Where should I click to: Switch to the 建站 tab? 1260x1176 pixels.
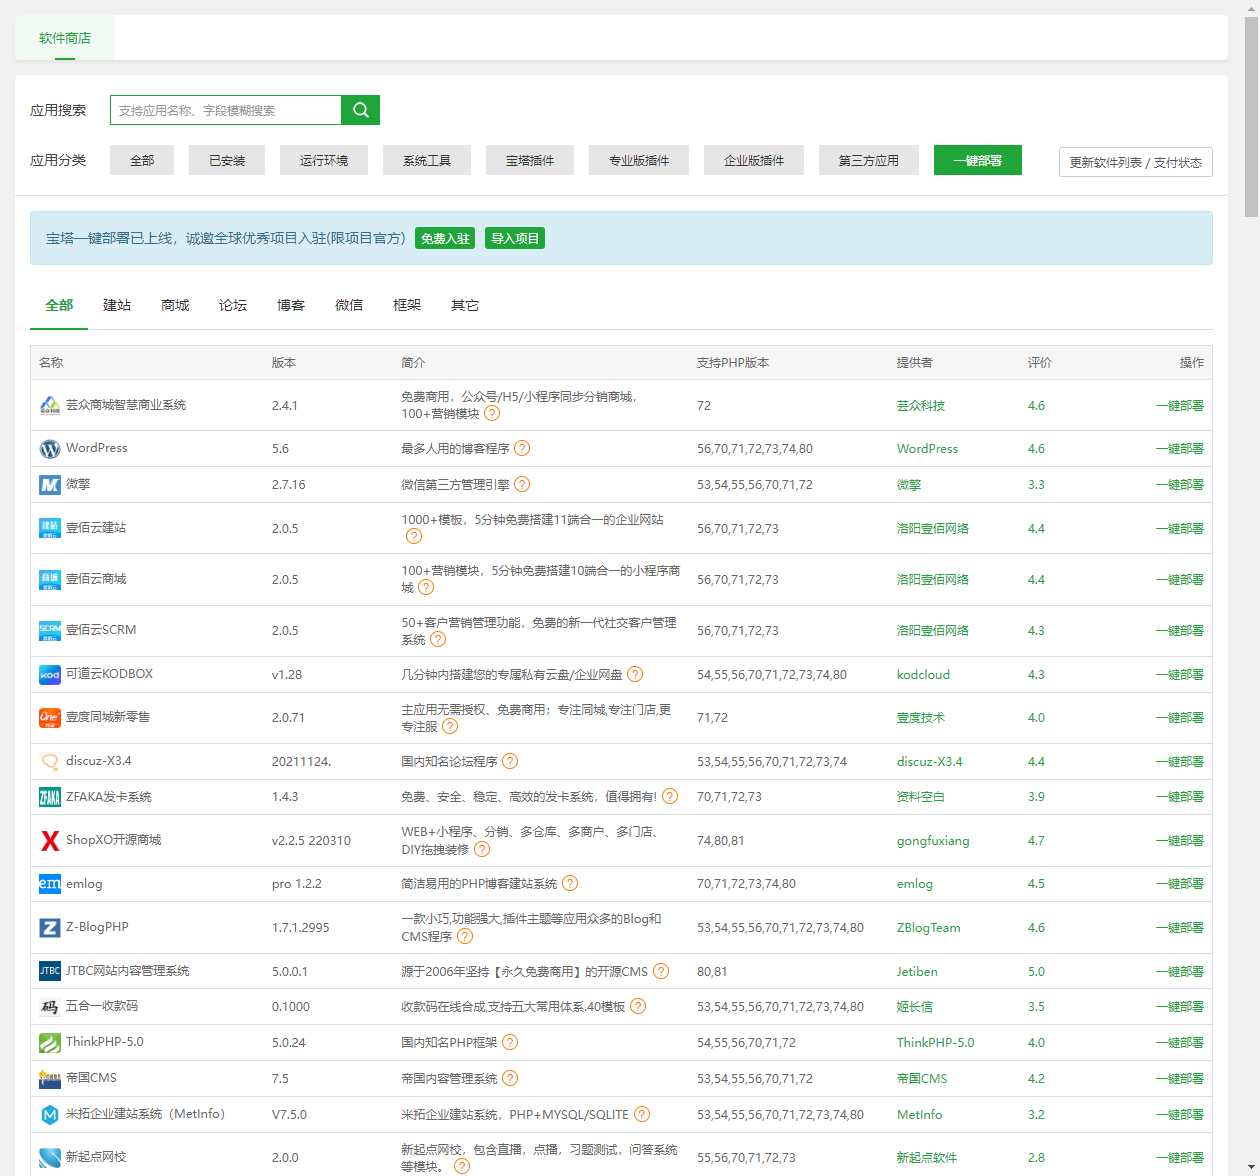(x=117, y=306)
